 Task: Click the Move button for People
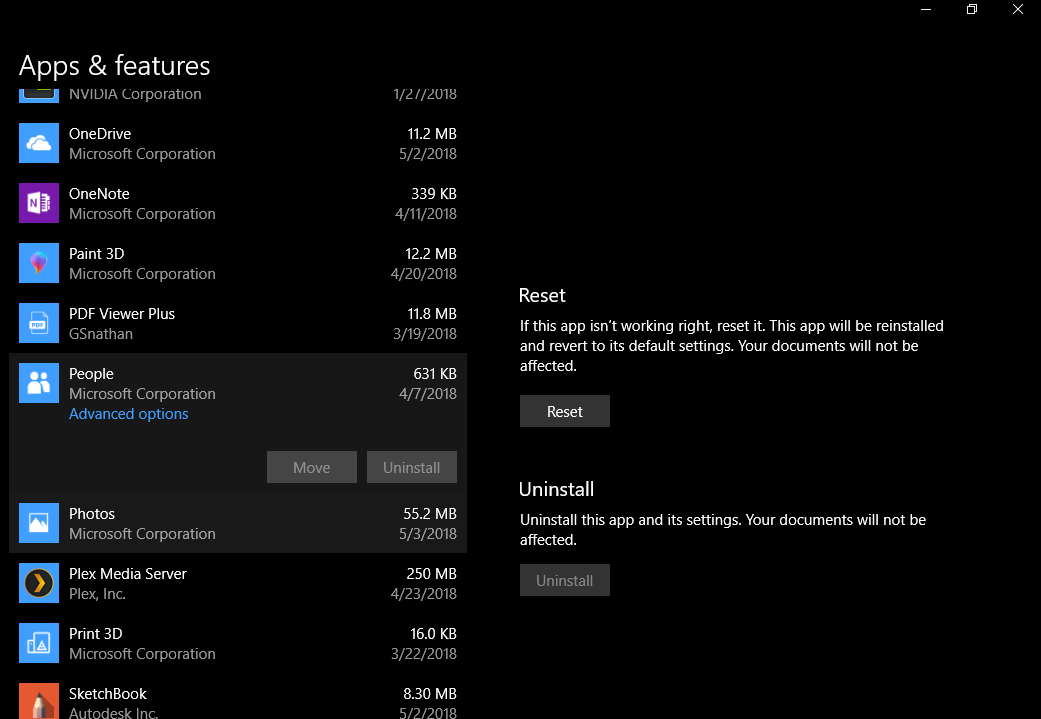coord(311,467)
